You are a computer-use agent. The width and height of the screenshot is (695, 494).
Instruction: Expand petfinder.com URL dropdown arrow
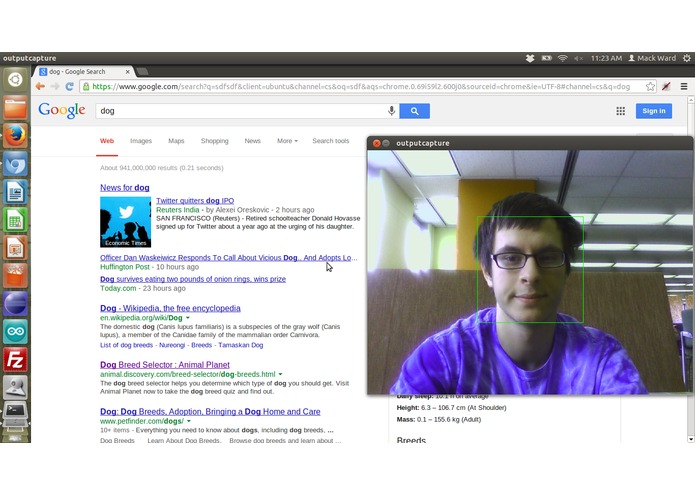click(189, 421)
